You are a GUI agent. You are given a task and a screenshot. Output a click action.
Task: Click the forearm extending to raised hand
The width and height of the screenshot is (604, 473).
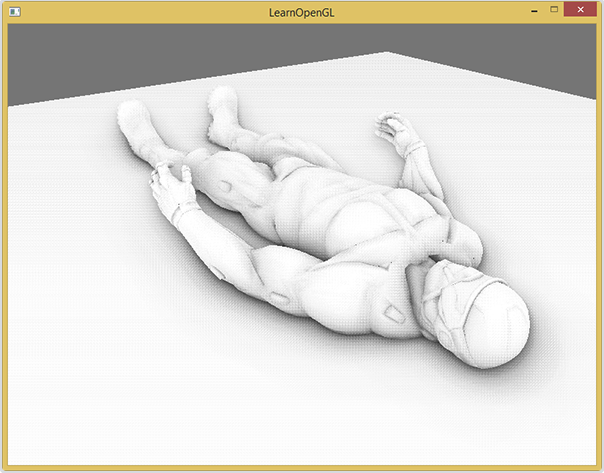[x=418, y=180]
